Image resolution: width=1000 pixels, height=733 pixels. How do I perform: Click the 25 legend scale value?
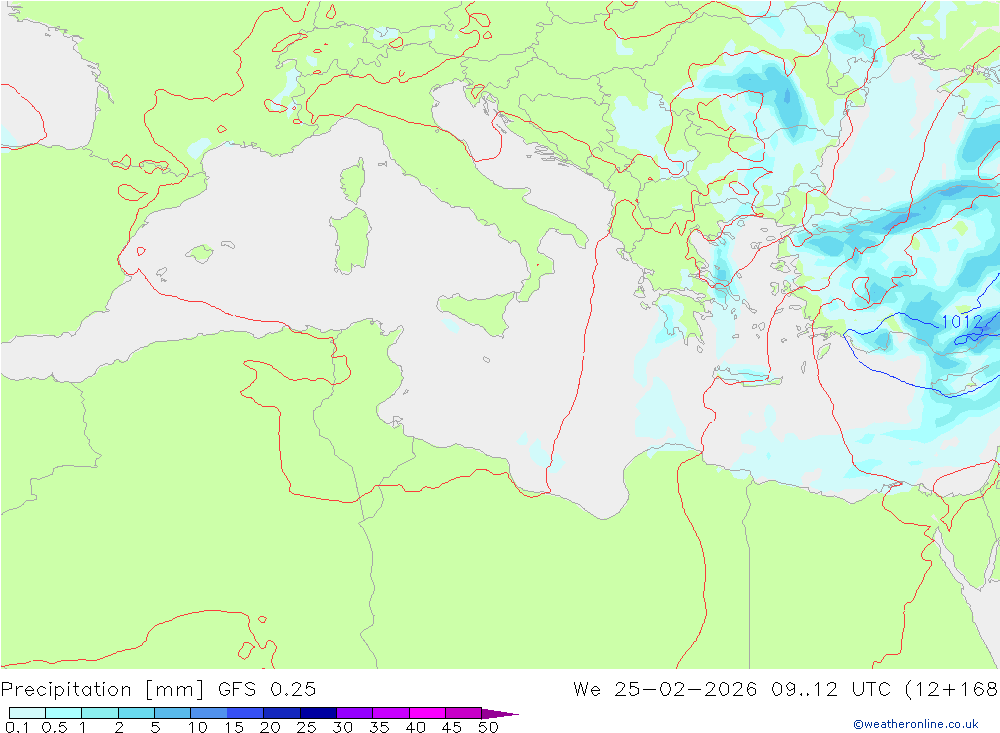coord(306,727)
